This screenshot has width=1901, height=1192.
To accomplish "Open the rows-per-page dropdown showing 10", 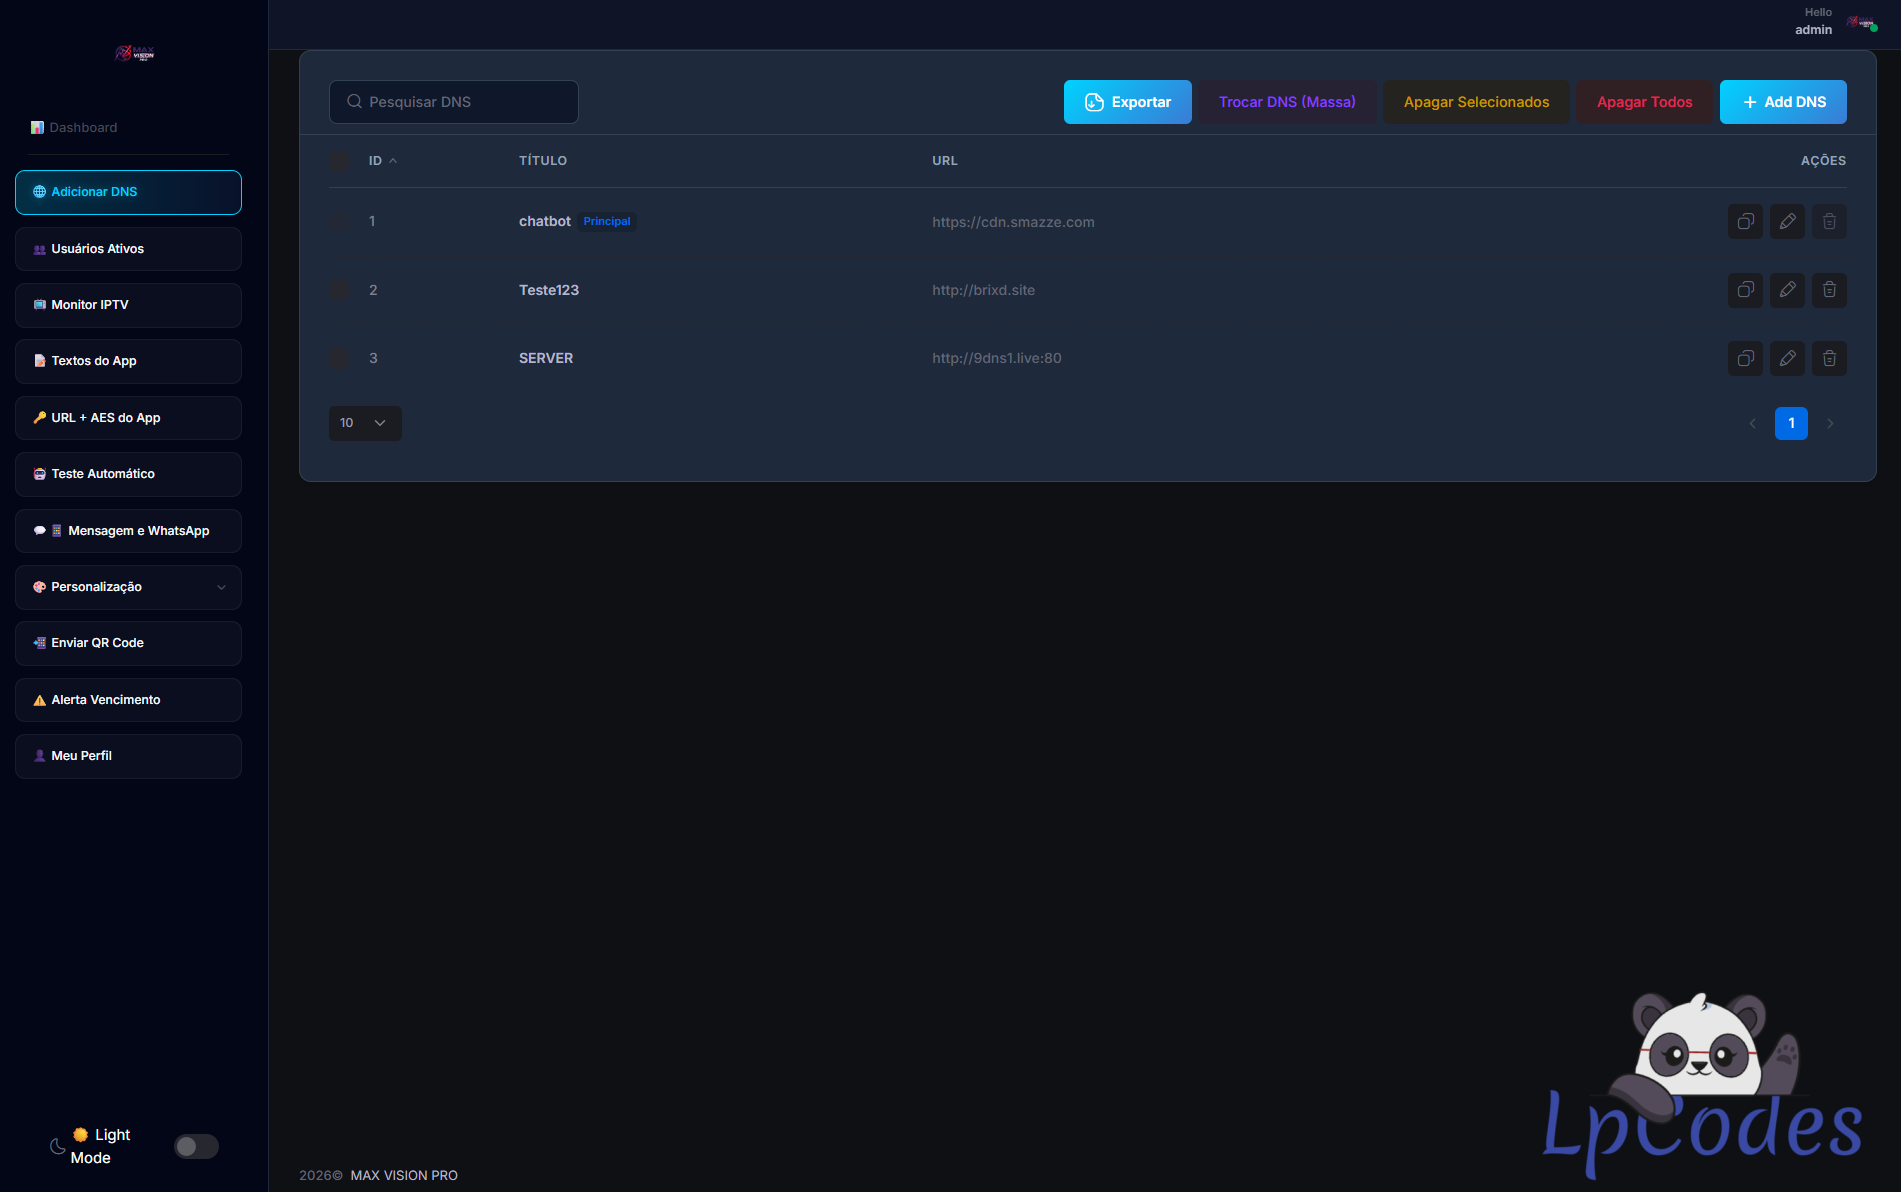I will pos(365,423).
